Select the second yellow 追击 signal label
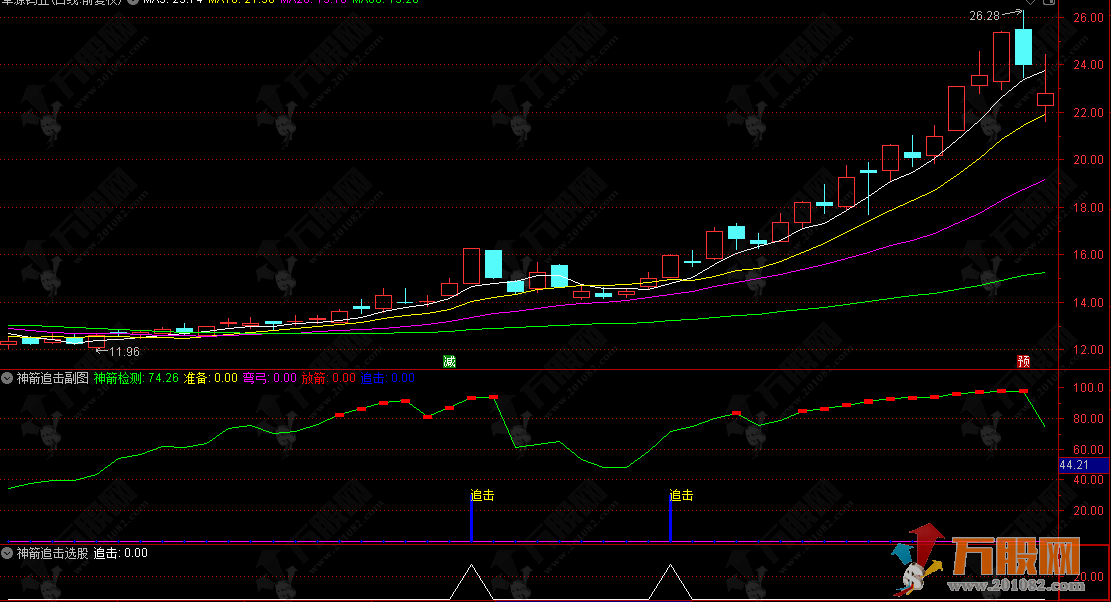The height and width of the screenshot is (602, 1111). (681, 495)
